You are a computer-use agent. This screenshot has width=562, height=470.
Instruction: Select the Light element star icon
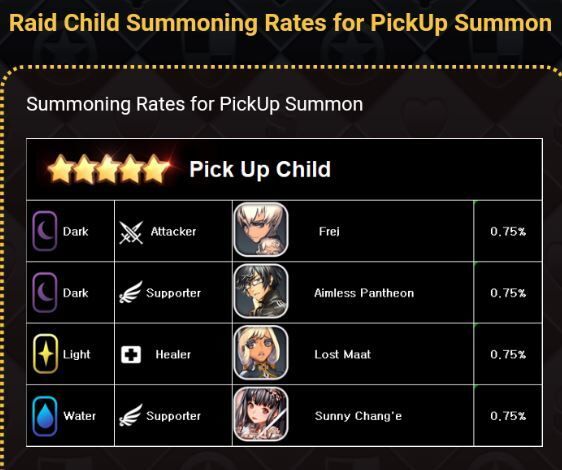46,354
